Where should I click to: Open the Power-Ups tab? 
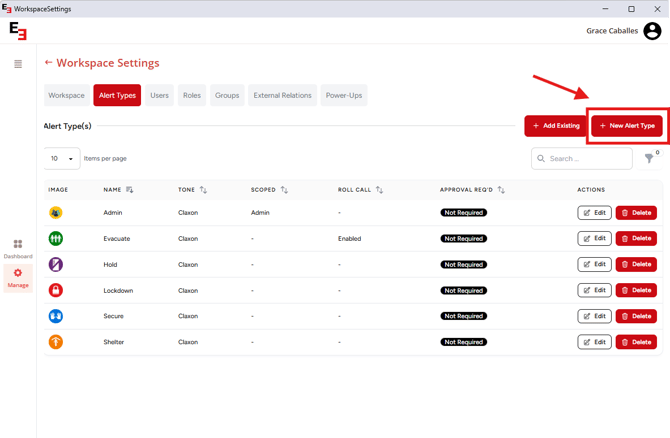[x=344, y=96]
